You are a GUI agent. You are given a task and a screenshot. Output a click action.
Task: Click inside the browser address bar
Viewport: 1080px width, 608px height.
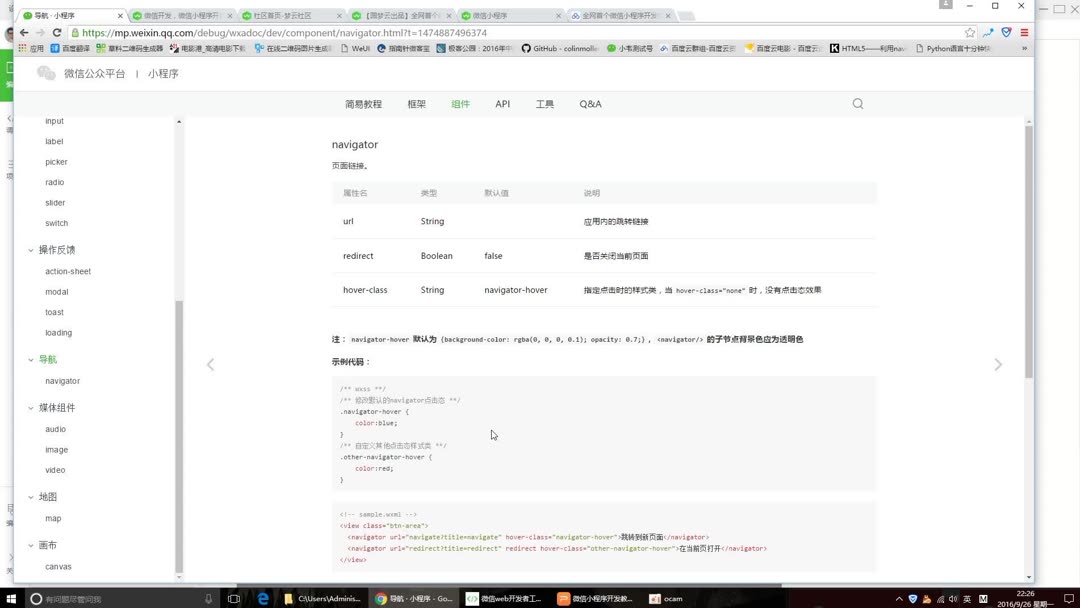tap(300, 32)
